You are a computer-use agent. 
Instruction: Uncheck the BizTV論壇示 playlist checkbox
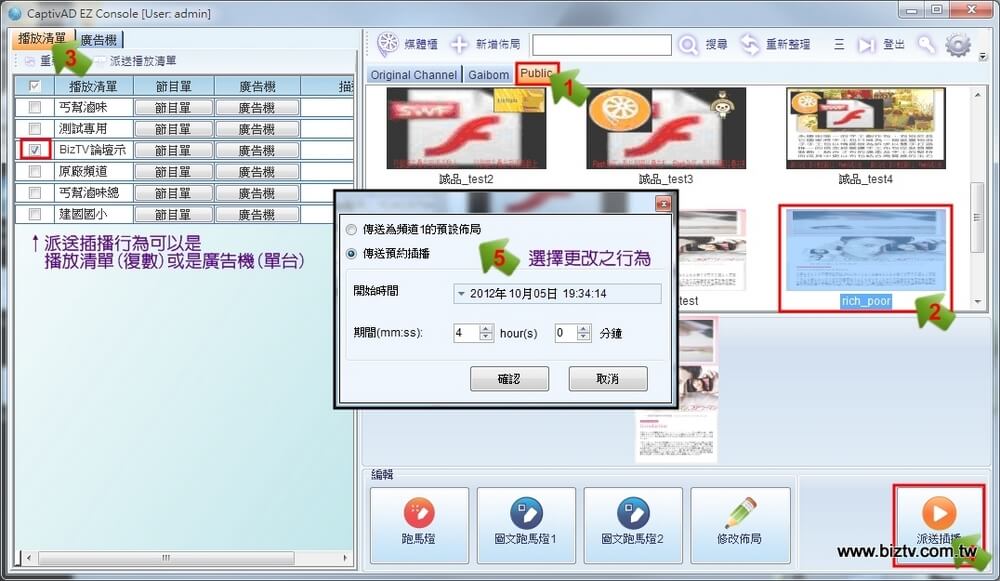pos(35,150)
